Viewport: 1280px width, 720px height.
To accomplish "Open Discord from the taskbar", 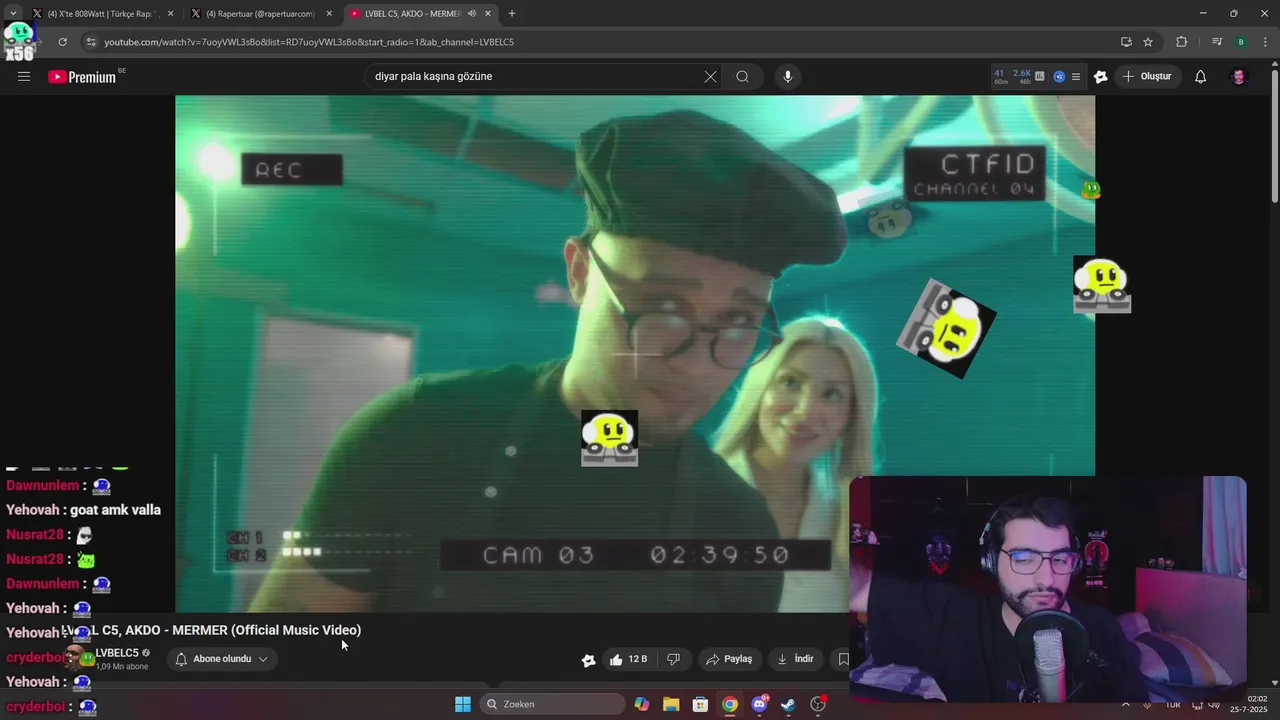I will 759,704.
